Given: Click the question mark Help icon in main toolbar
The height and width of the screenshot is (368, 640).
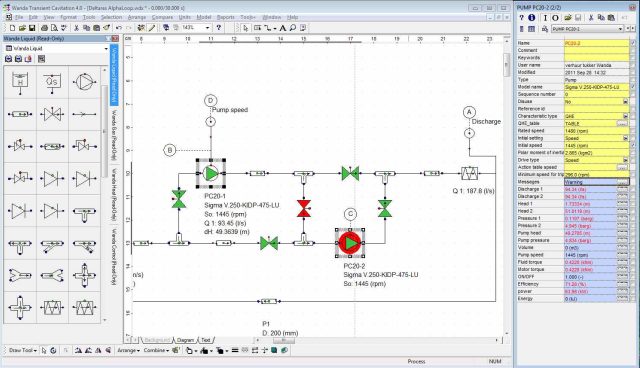Looking at the screenshot, I should (x=219, y=28).
